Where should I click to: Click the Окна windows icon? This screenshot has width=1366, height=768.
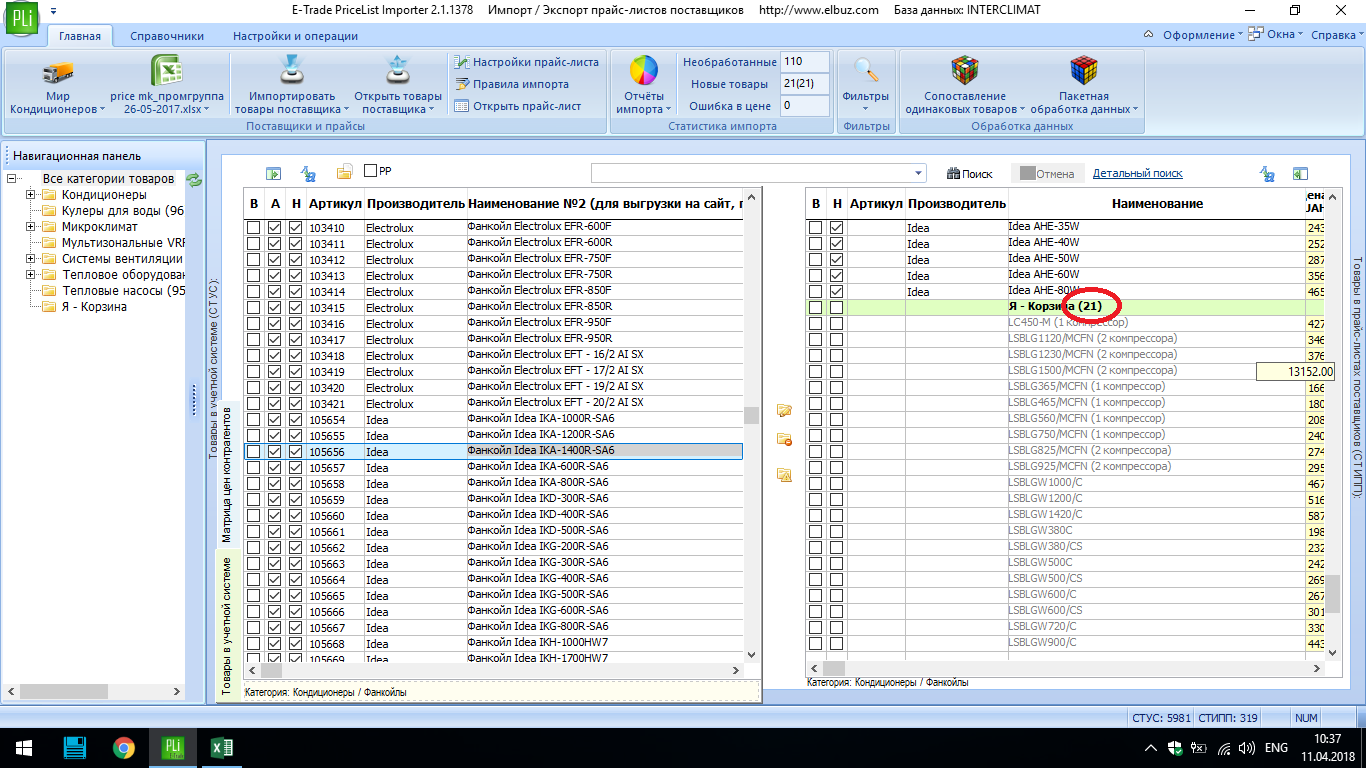click(1258, 35)
